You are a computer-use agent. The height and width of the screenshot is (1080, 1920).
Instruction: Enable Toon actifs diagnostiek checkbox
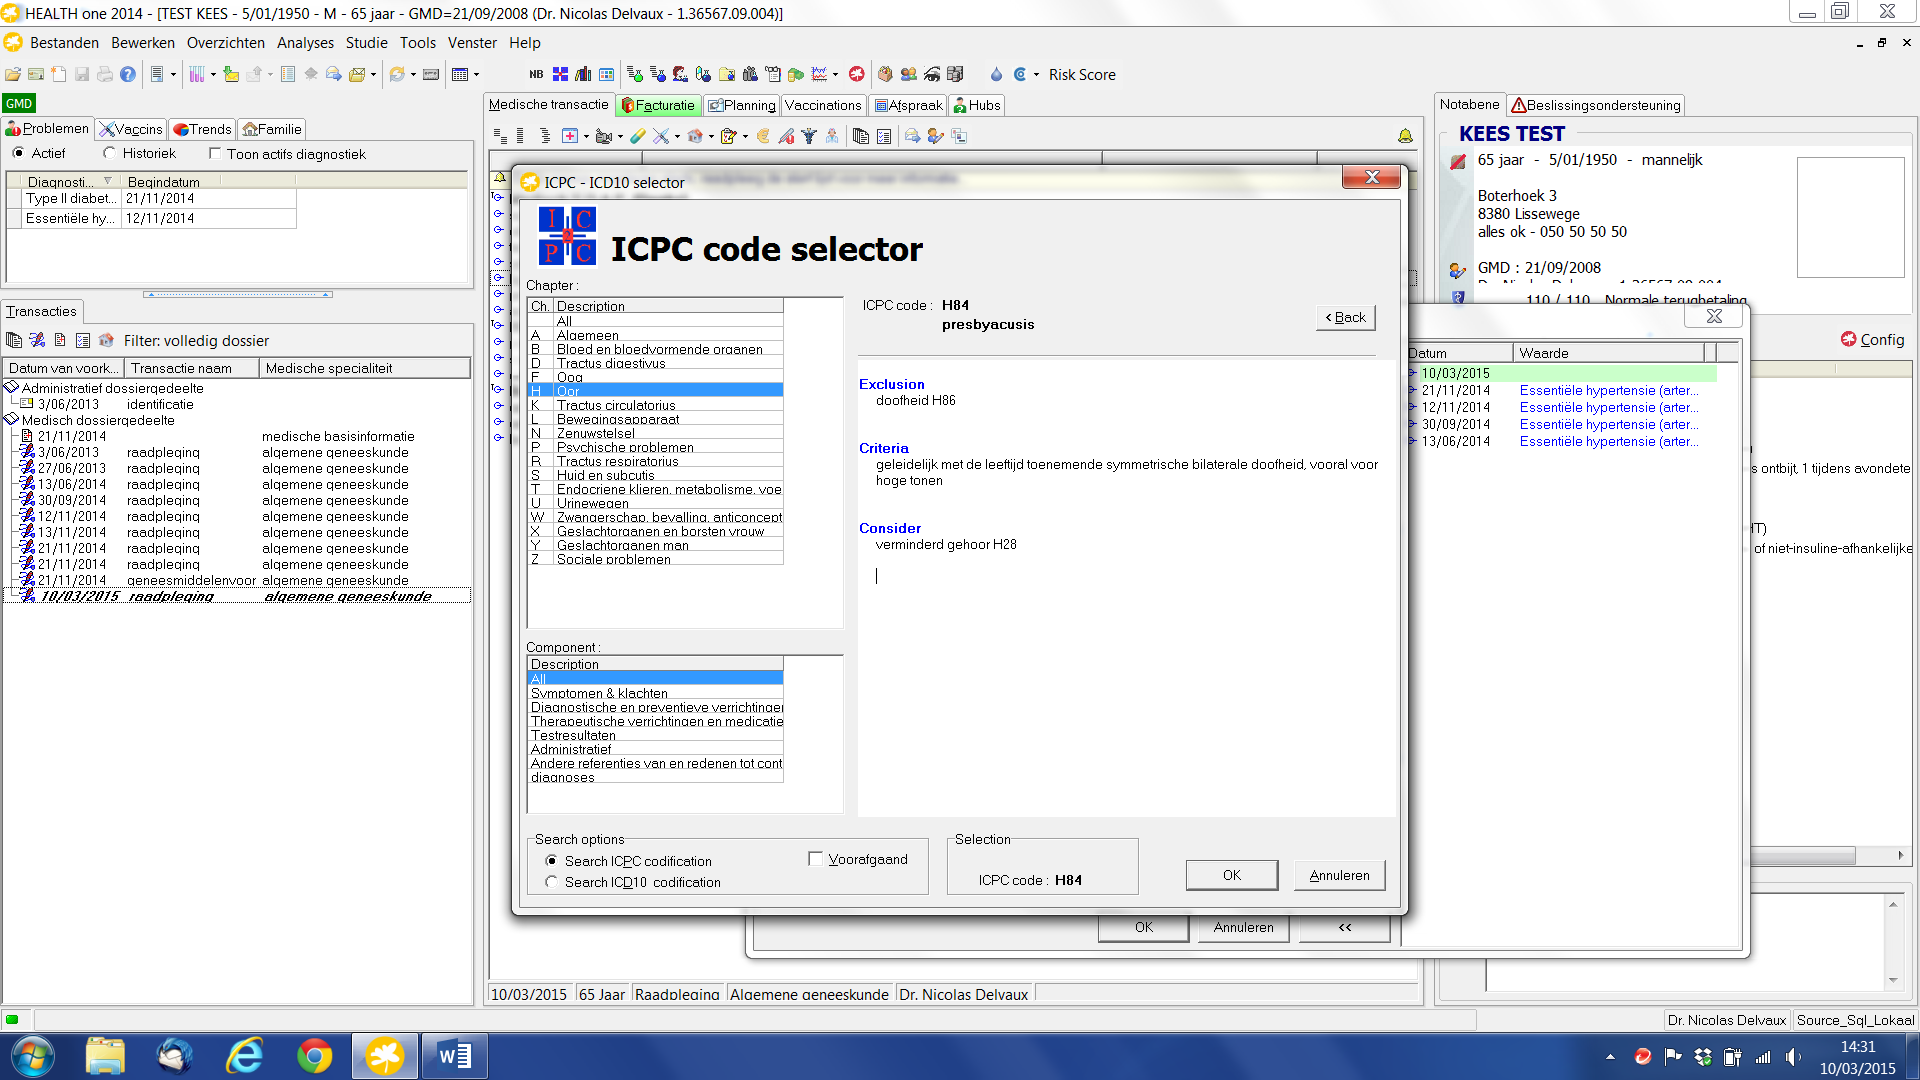[x=214, y=153]
